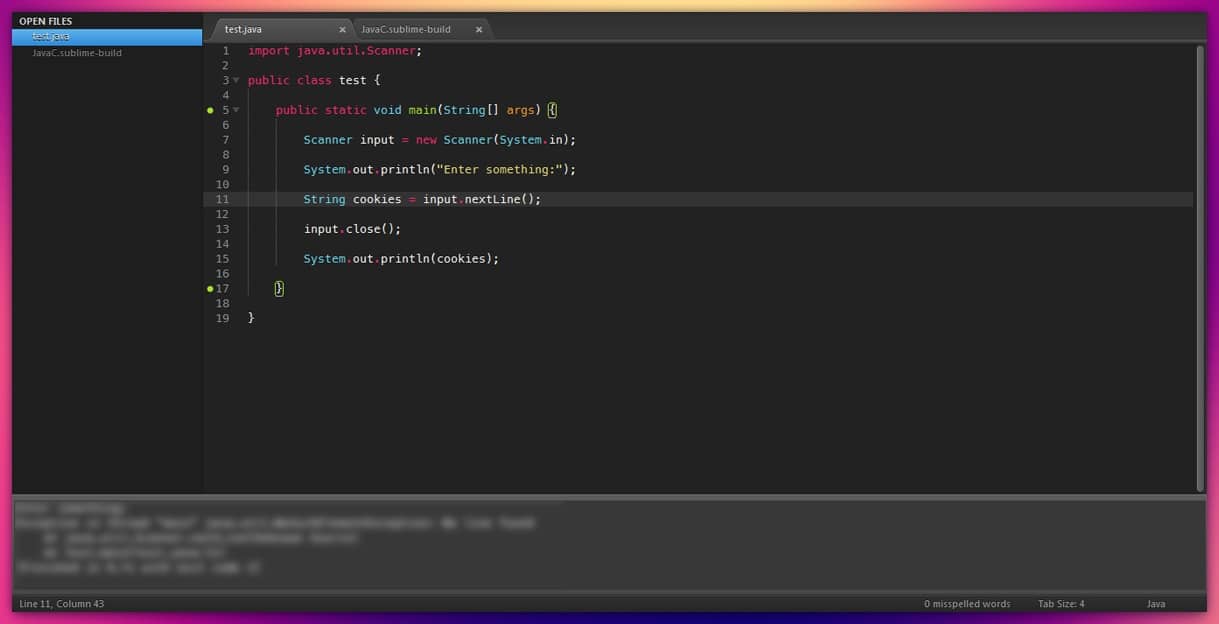Open the Tab Size: 4 indentation menu
Screen dimensions: 1219x624
[1061, 604]
